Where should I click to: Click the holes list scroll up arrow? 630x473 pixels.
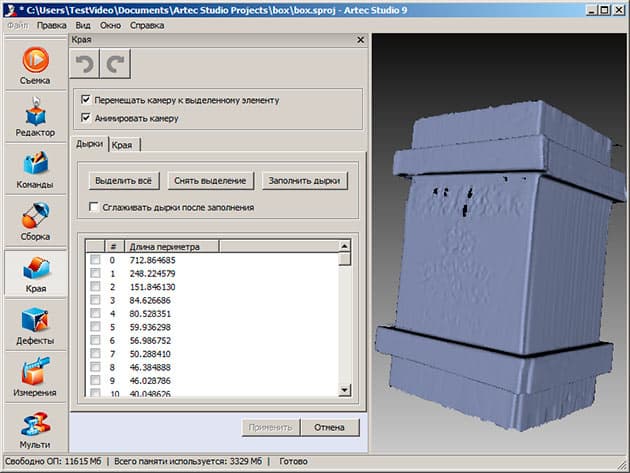pyautogui.click(x=345, y=246)
